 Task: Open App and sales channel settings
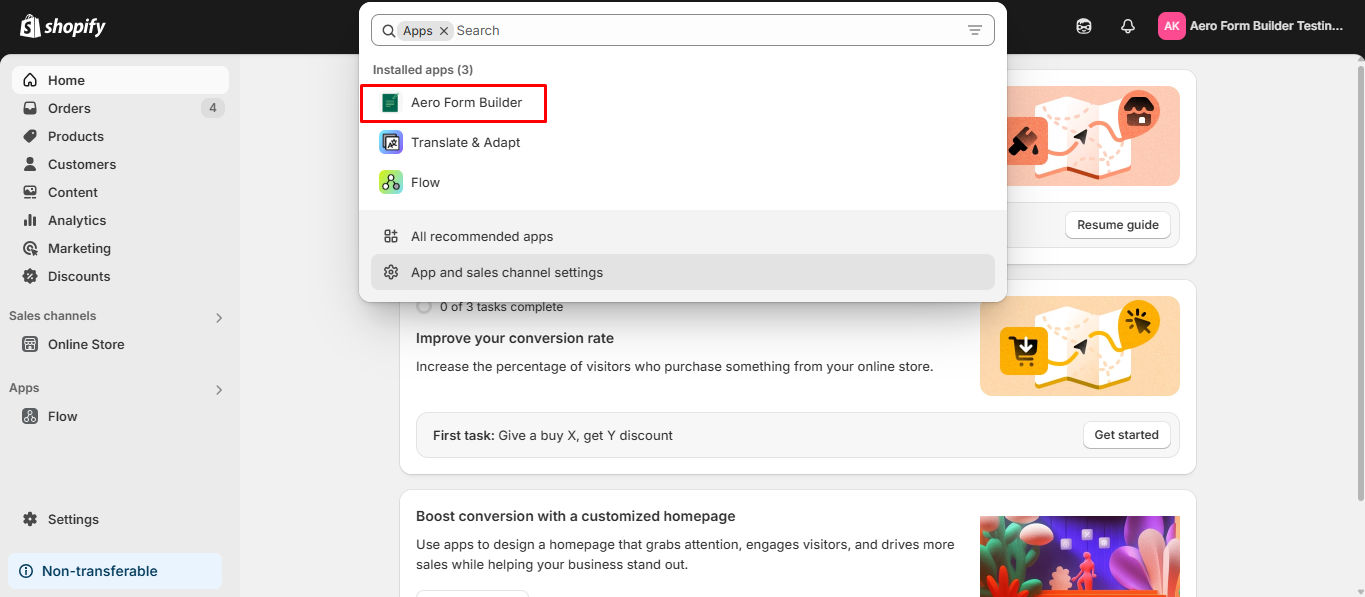(x=683, y=272)
